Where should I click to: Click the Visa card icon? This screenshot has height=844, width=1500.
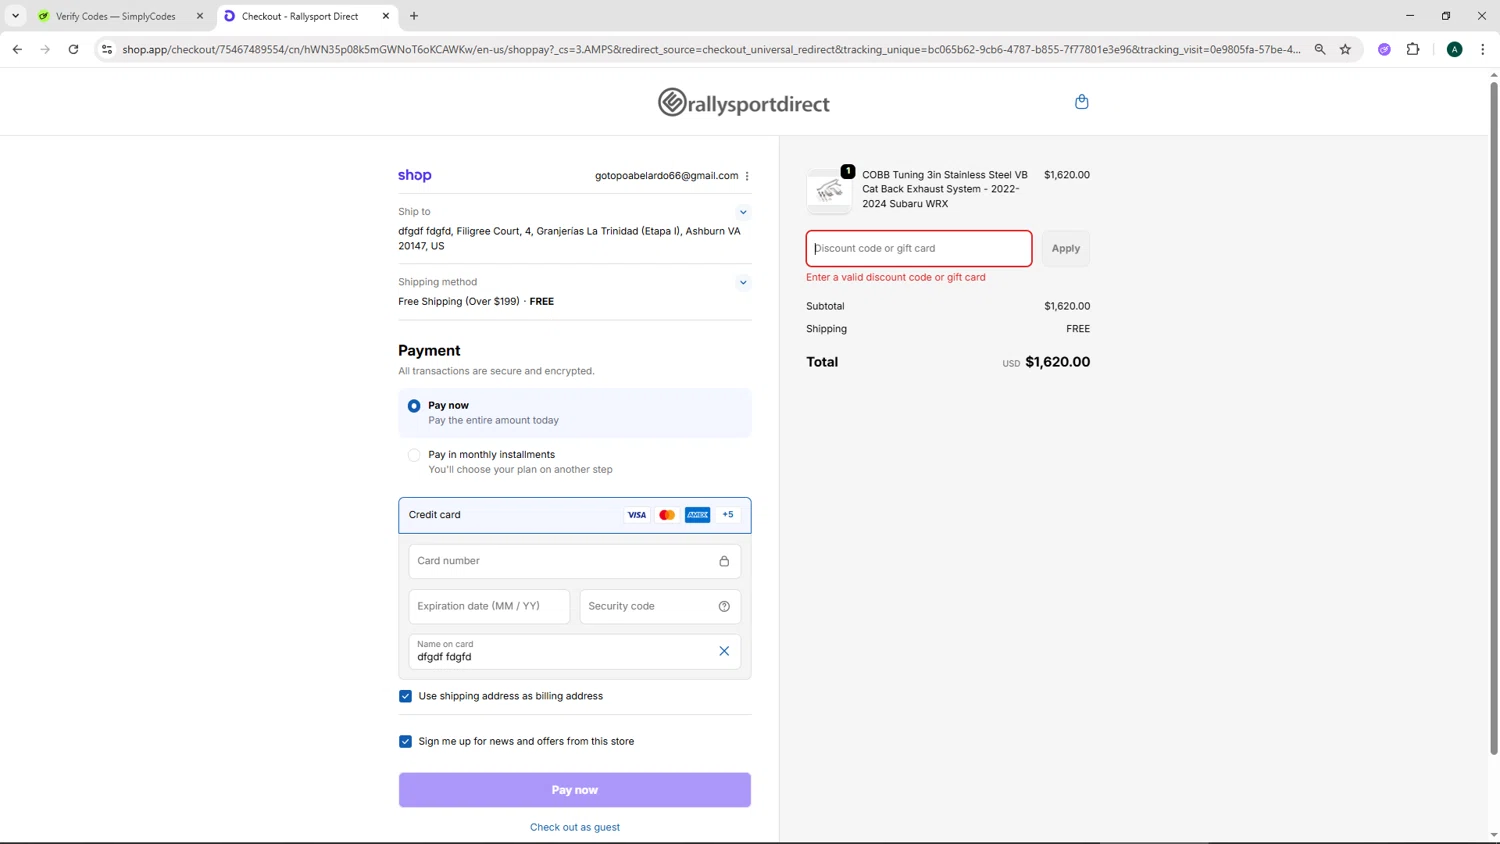coord(636,515)
